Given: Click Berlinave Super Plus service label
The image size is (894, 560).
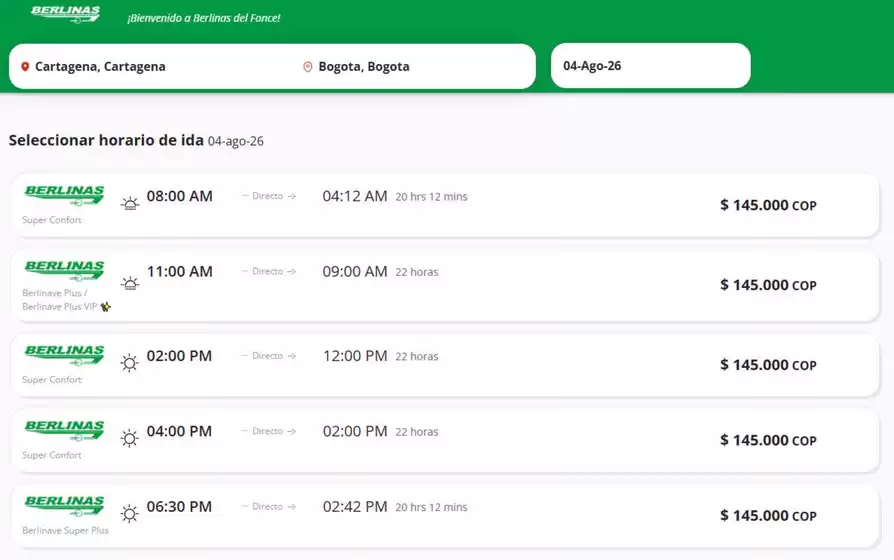Looking at the screenshot, I should (x=65, y=530).
